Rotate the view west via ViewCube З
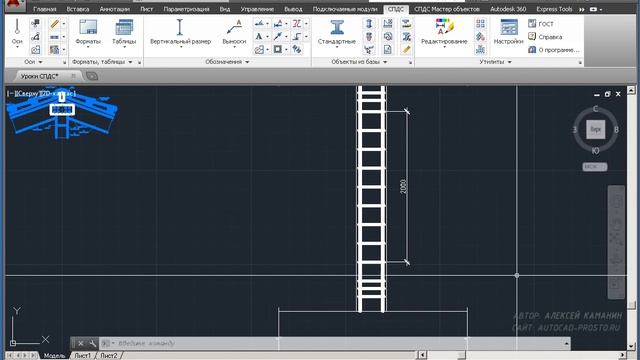 [575, 129]
